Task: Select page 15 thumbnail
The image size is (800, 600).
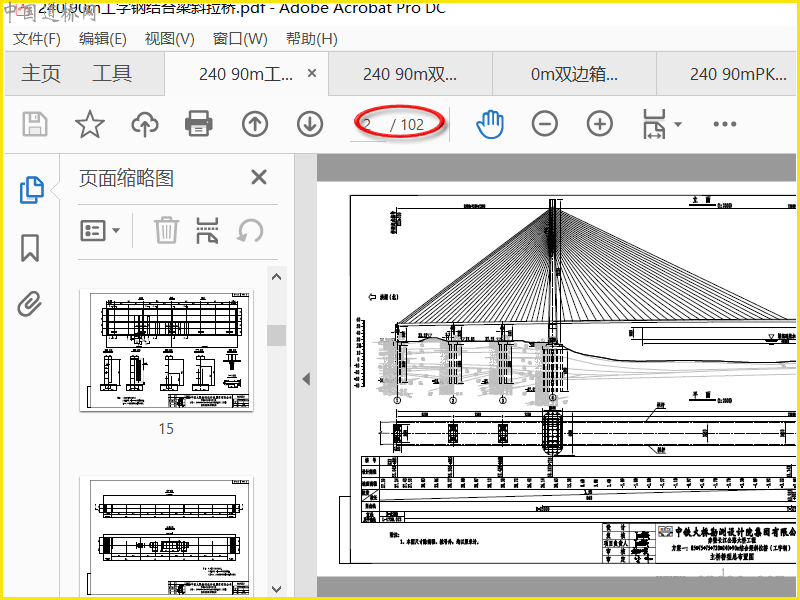Action: coord(166,351)
